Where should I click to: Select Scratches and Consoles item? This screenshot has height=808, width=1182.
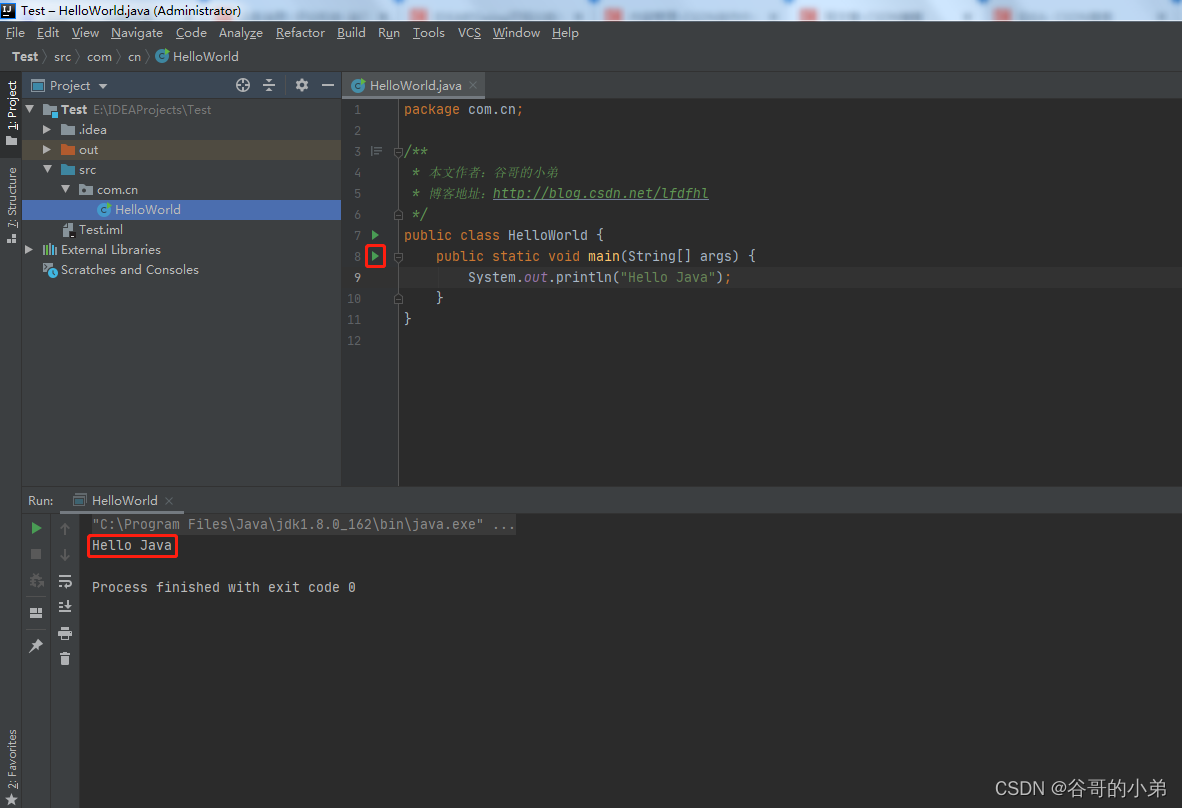coord(130,269)
